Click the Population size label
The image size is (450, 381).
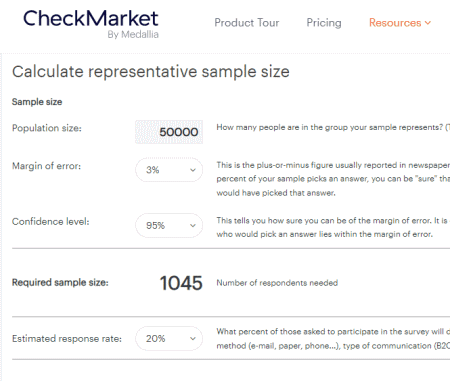(x=47, y=128)
